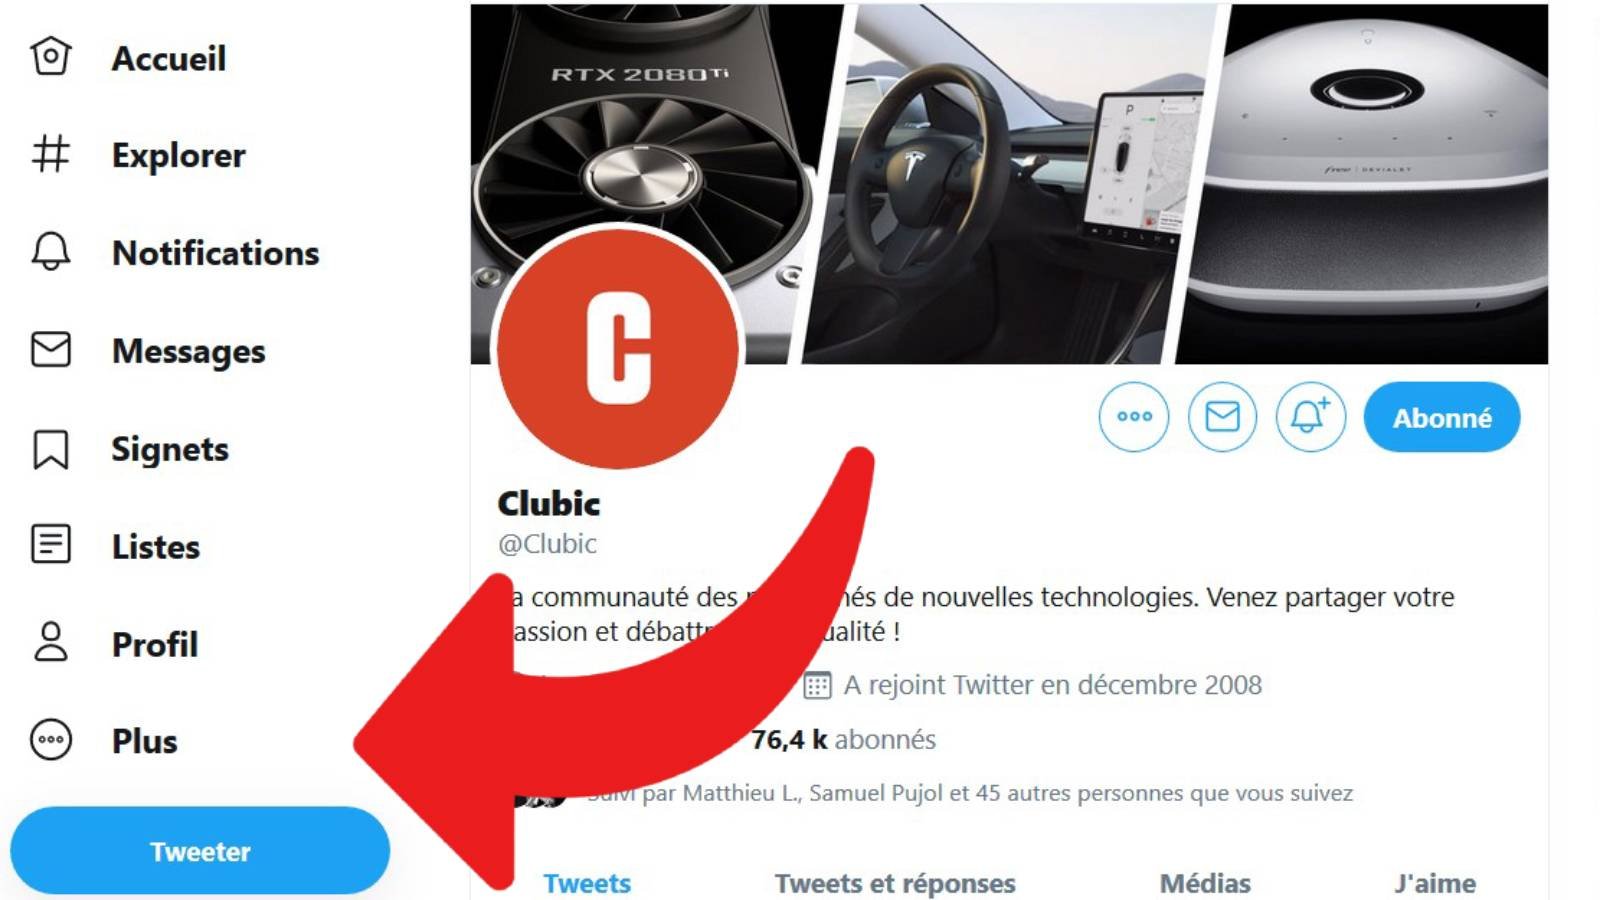
Task: Open the Signets bookmark icon
Action: [x=51, y=449]
